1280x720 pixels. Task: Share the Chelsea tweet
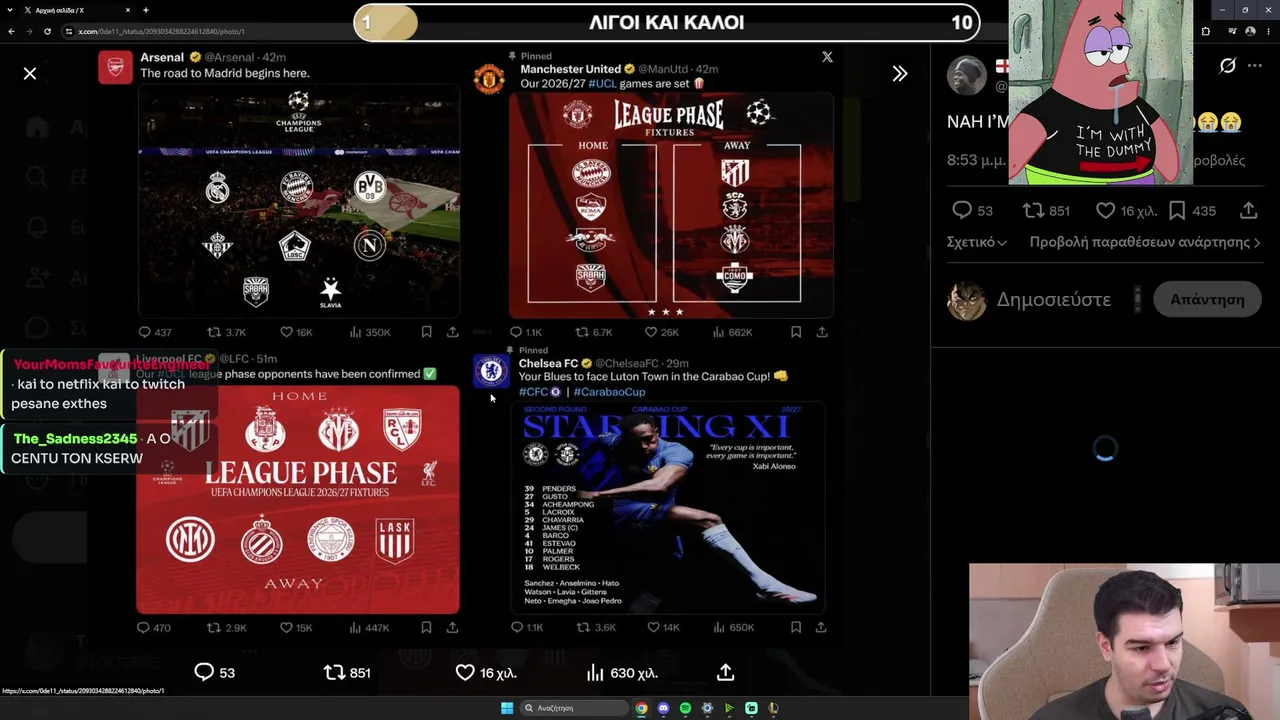click(x=821, y=627)
